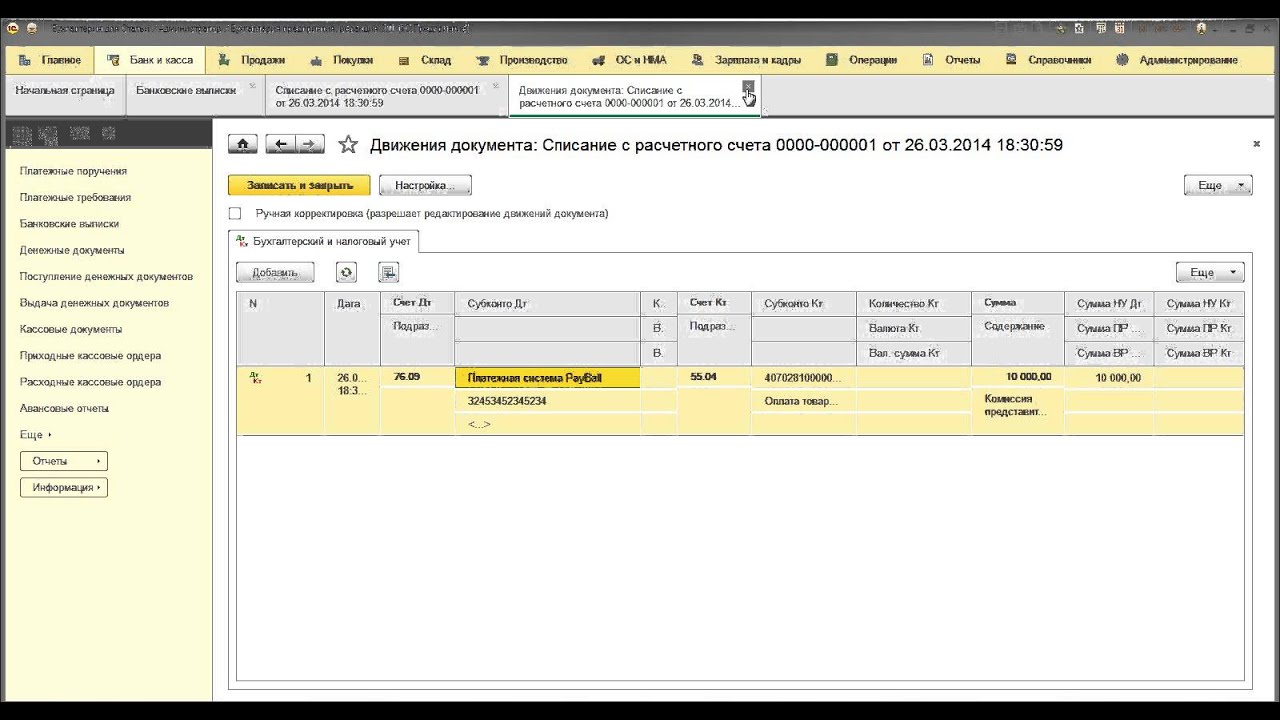Add document to favorites with star

(348, 145)
